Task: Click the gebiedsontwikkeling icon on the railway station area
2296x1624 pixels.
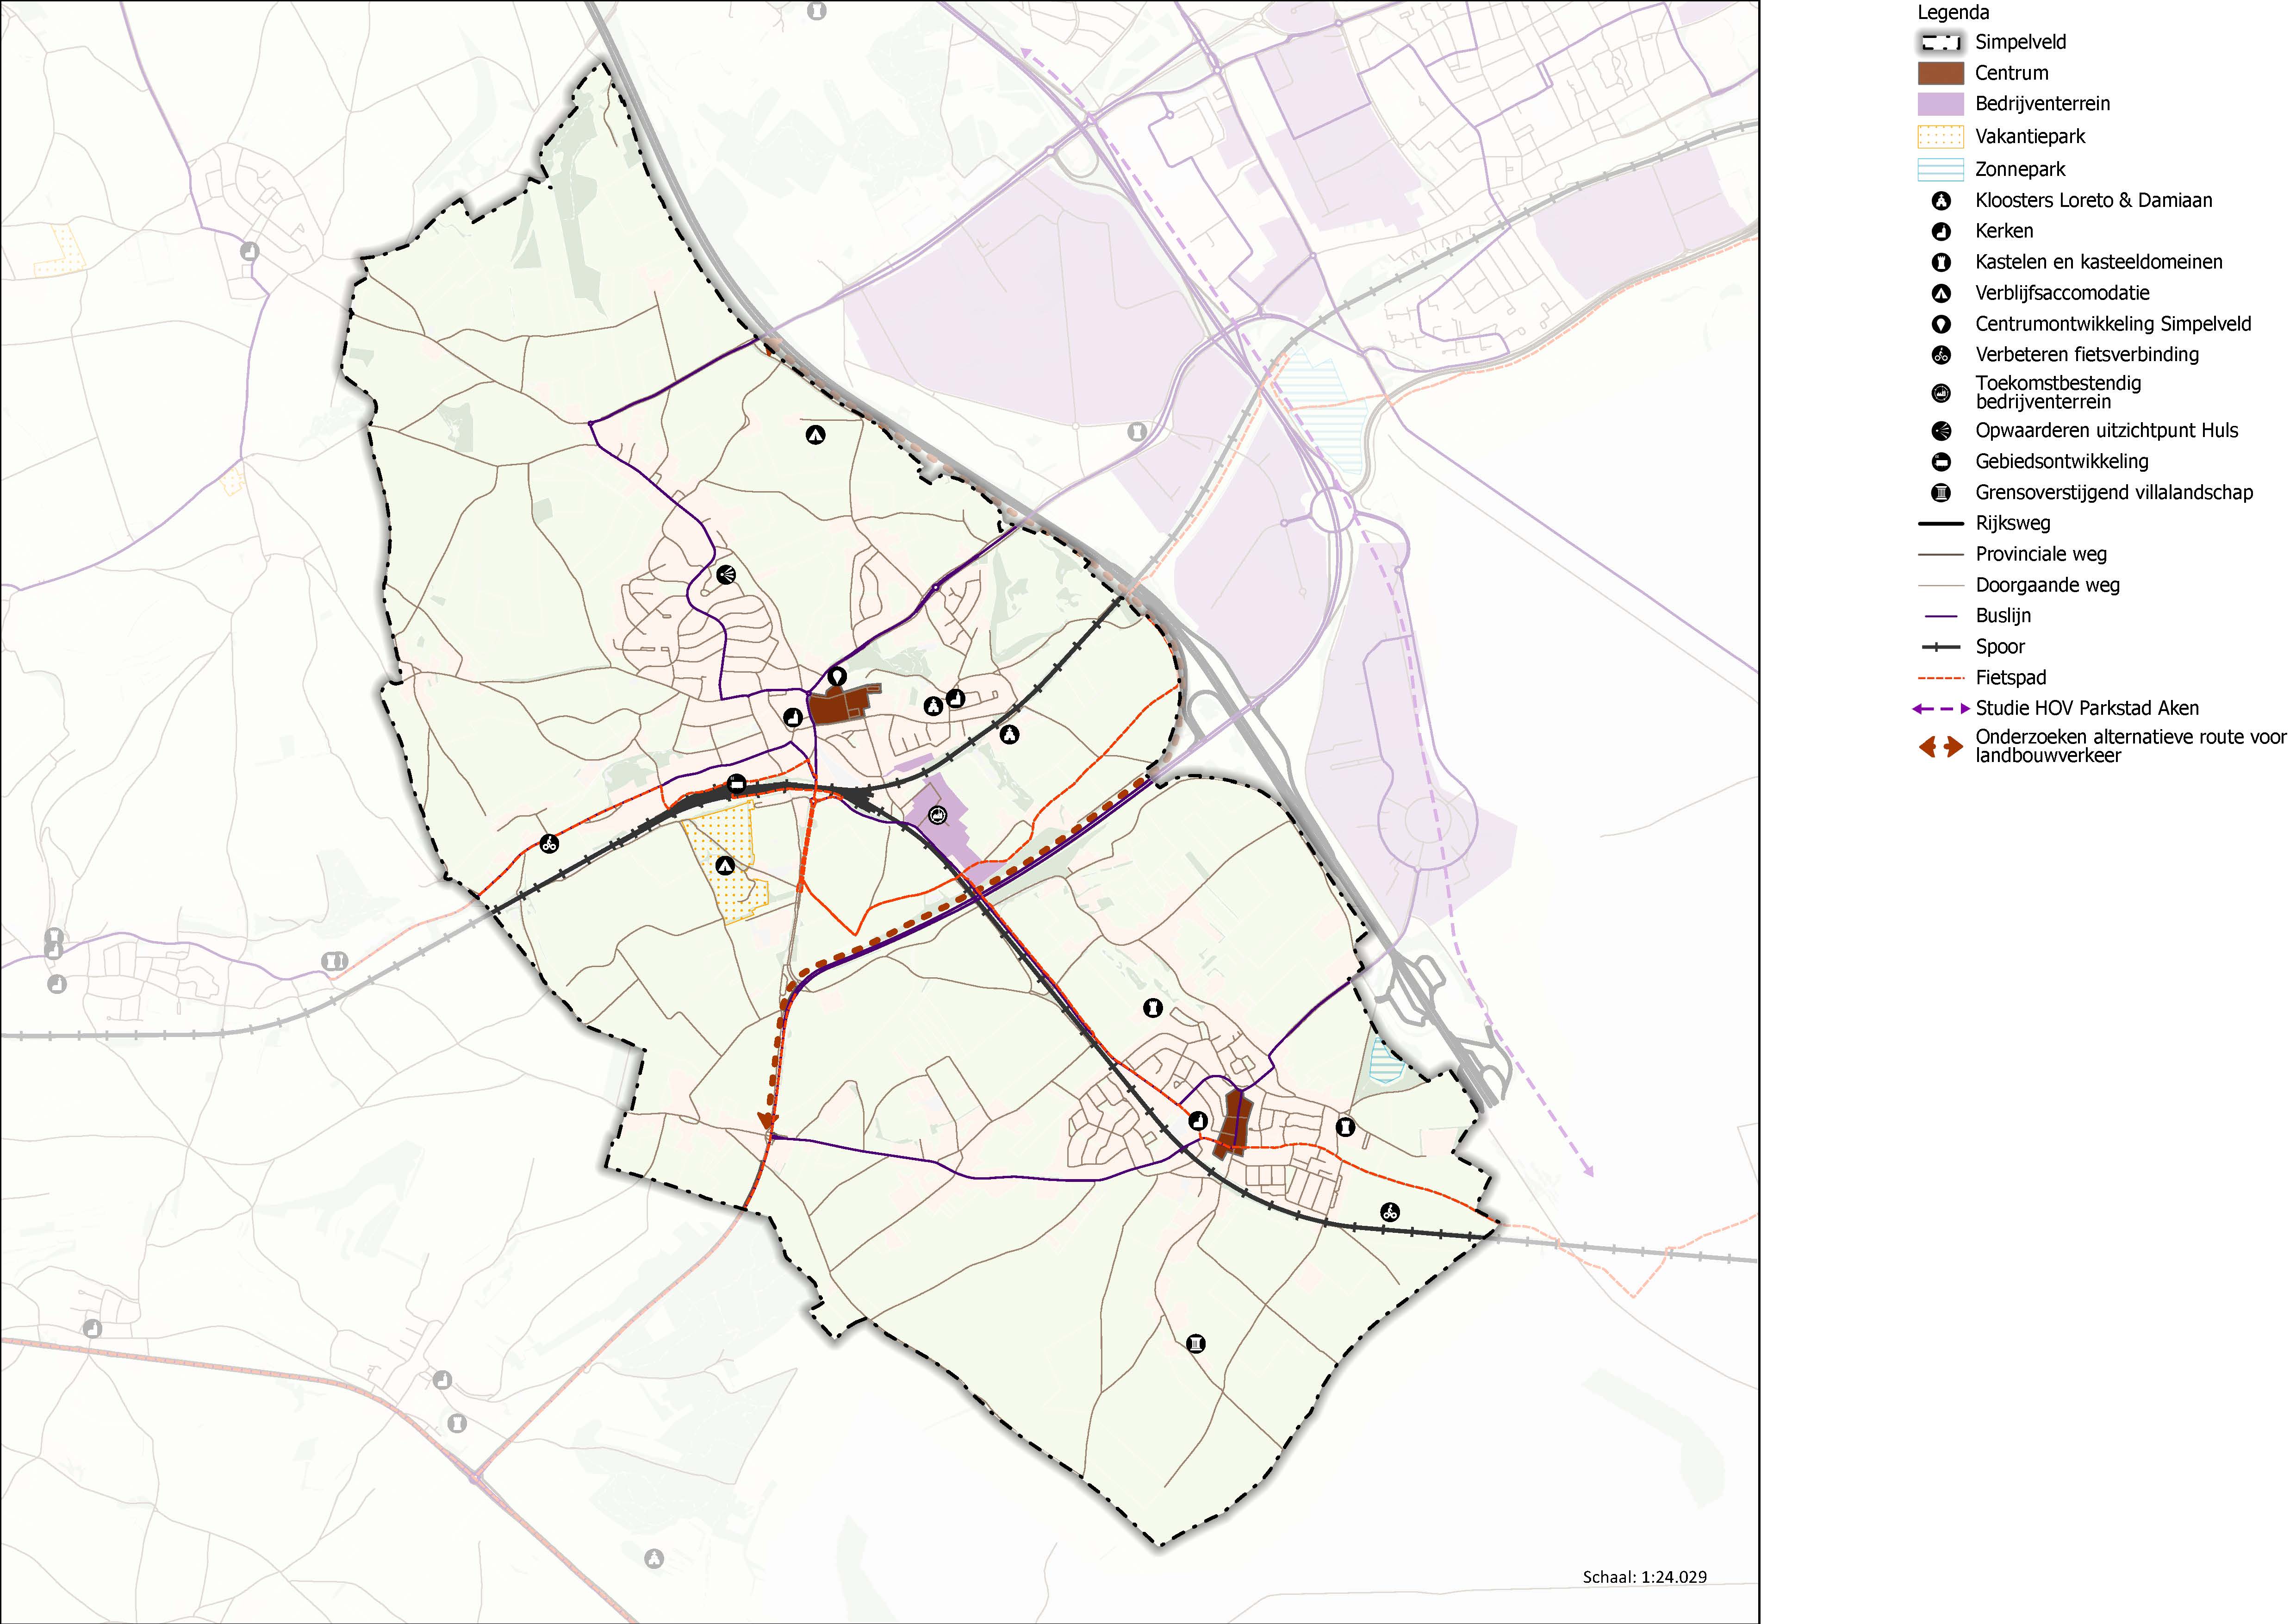Action: [x=737, y=784]
